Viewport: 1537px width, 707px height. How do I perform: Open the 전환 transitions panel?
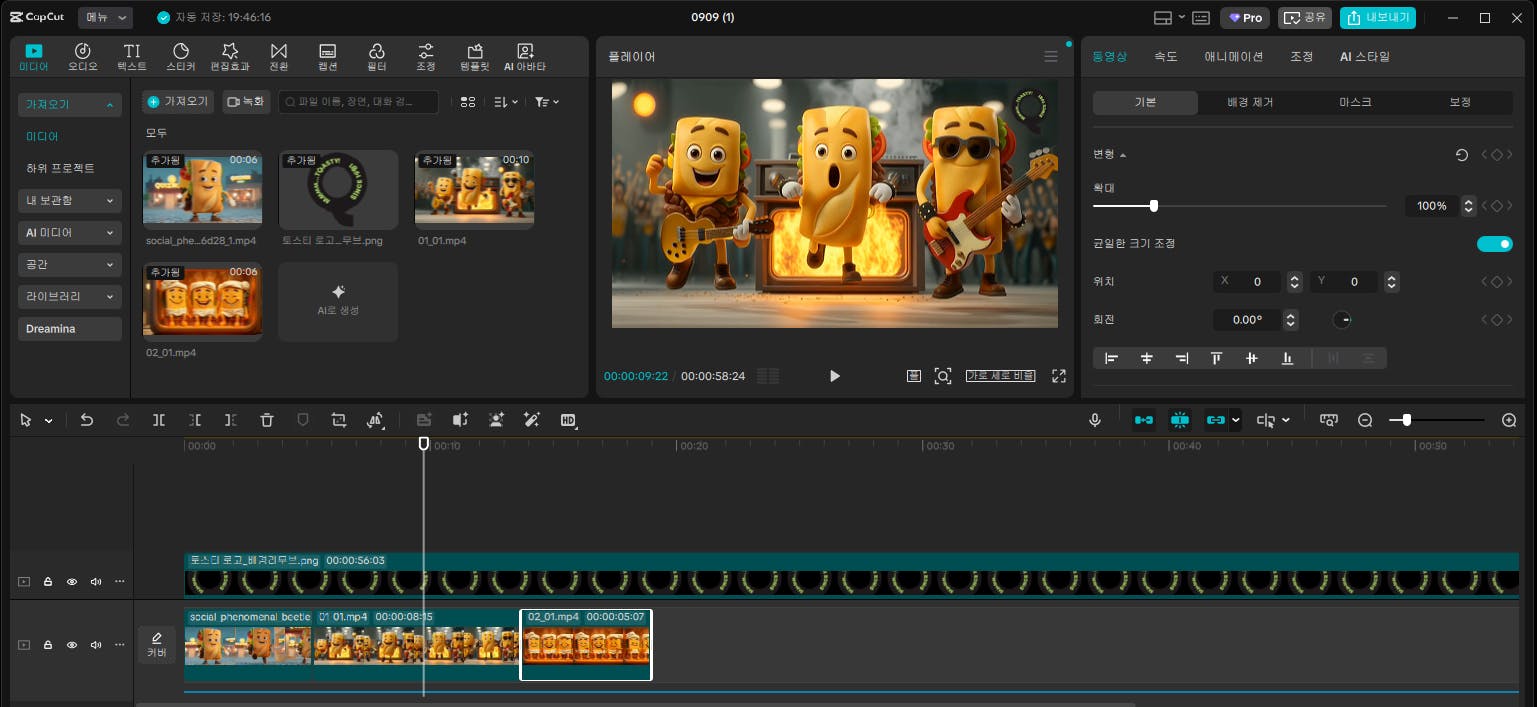pyautogui.click(x=279, y=57)
